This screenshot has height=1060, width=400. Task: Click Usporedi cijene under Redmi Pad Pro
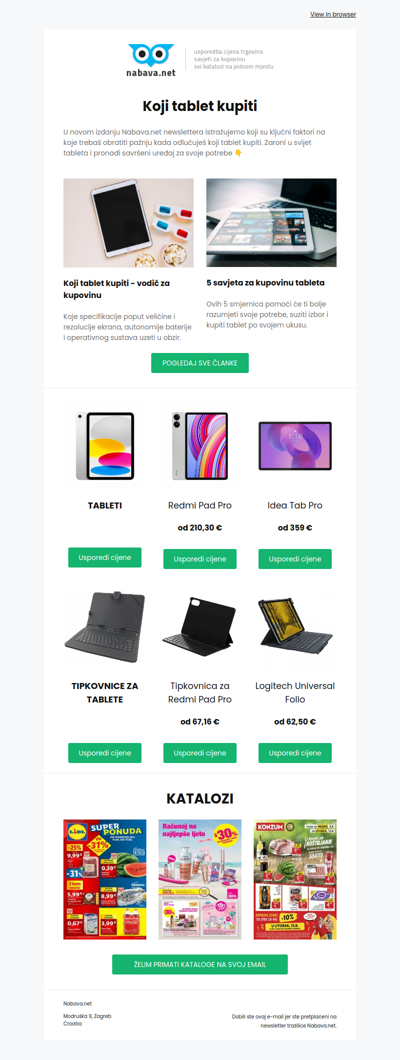point(200,559)
